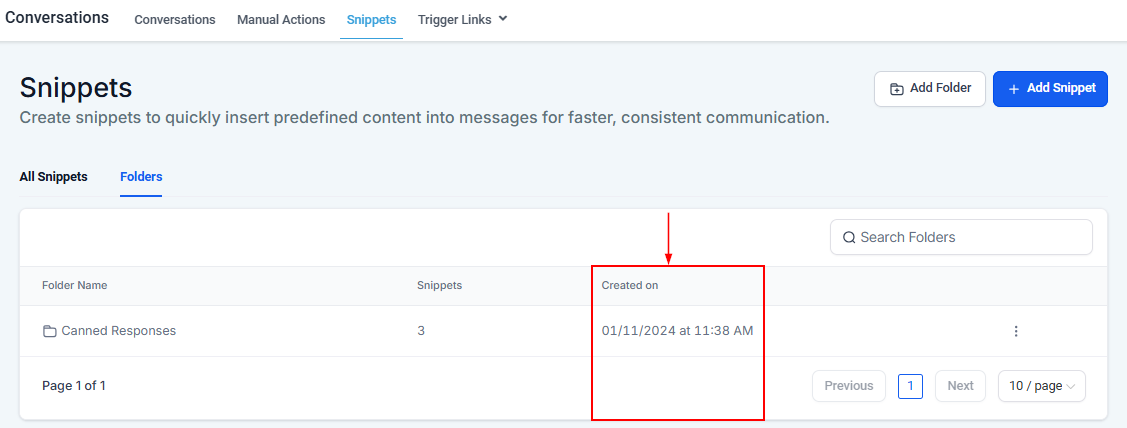Click the Previous page button
The height and width of the screenshot is (428, 1127).
(848, 386)
